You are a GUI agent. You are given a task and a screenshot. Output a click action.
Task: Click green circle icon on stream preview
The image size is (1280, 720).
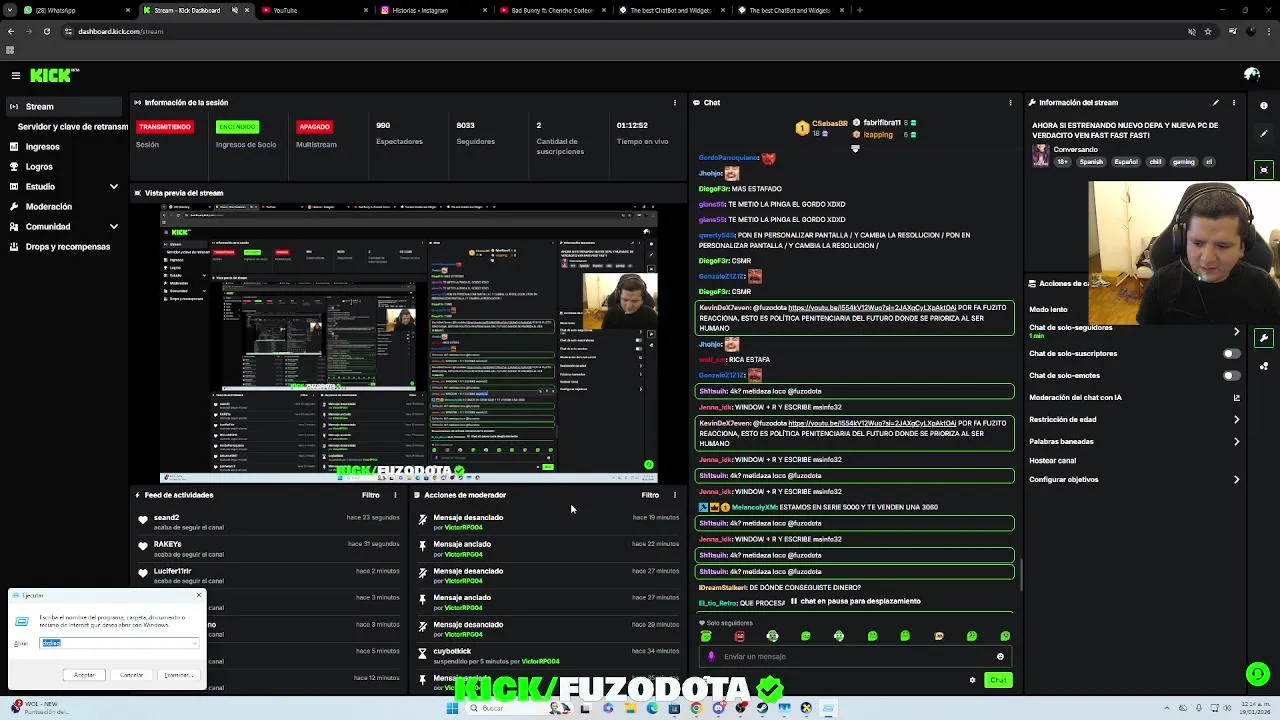click(x=649, y=464)
